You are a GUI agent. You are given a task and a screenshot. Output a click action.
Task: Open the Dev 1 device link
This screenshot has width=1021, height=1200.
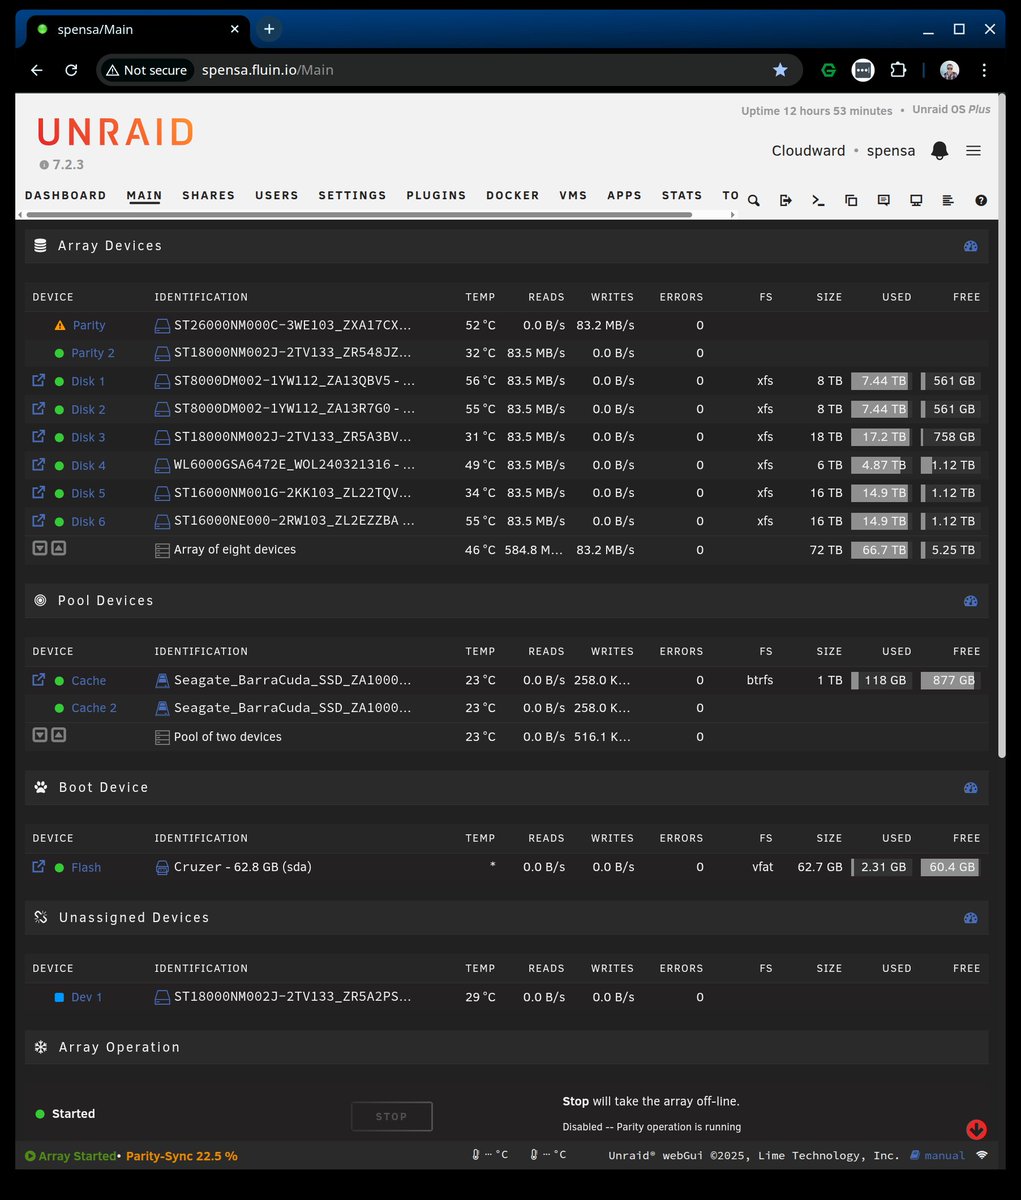coord(86,997)
